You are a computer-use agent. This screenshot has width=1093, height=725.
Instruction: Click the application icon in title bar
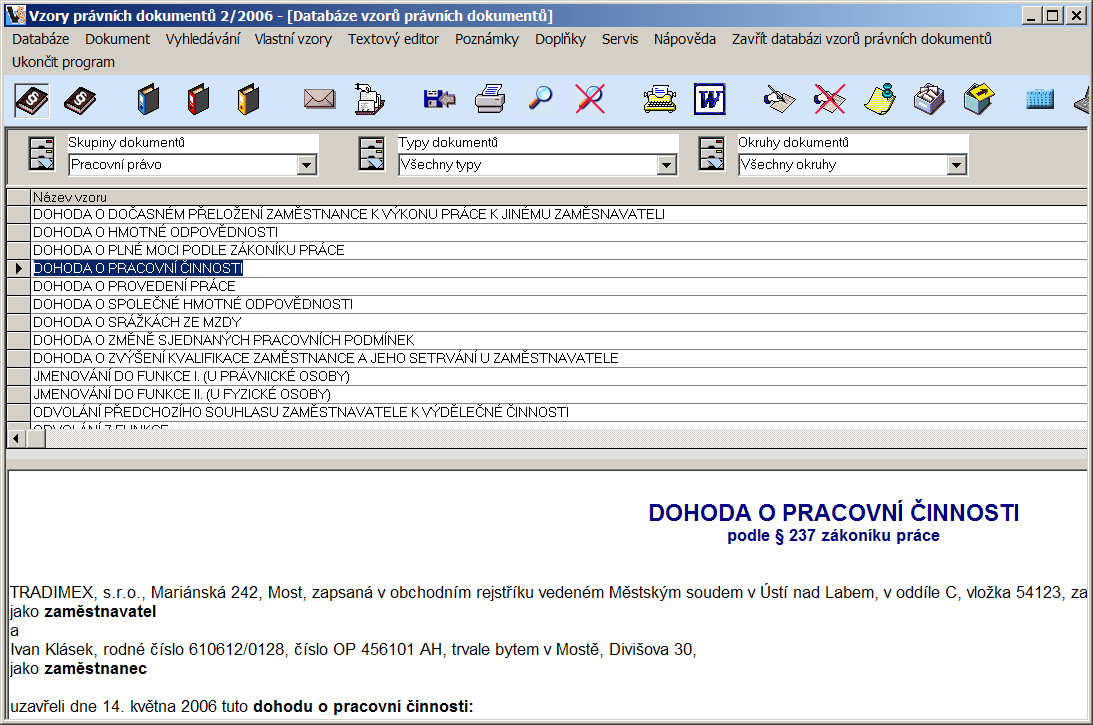[15, 15]
